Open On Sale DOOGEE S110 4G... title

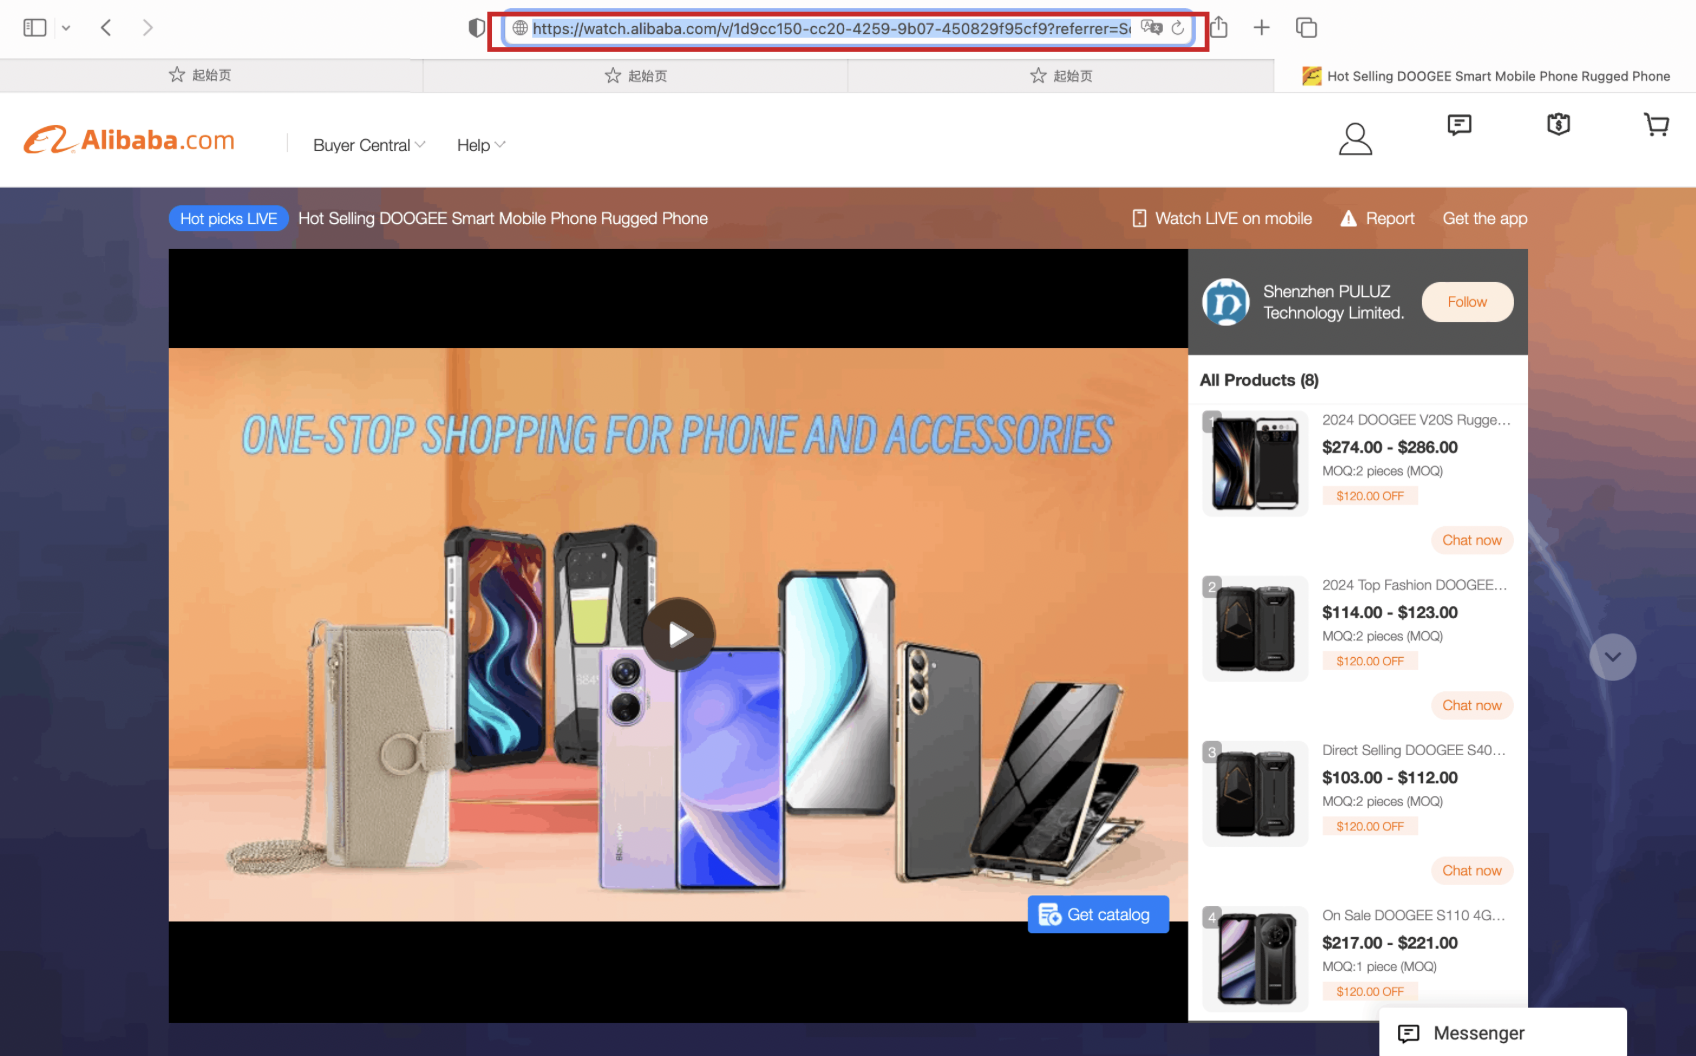tap(1413, 915)
